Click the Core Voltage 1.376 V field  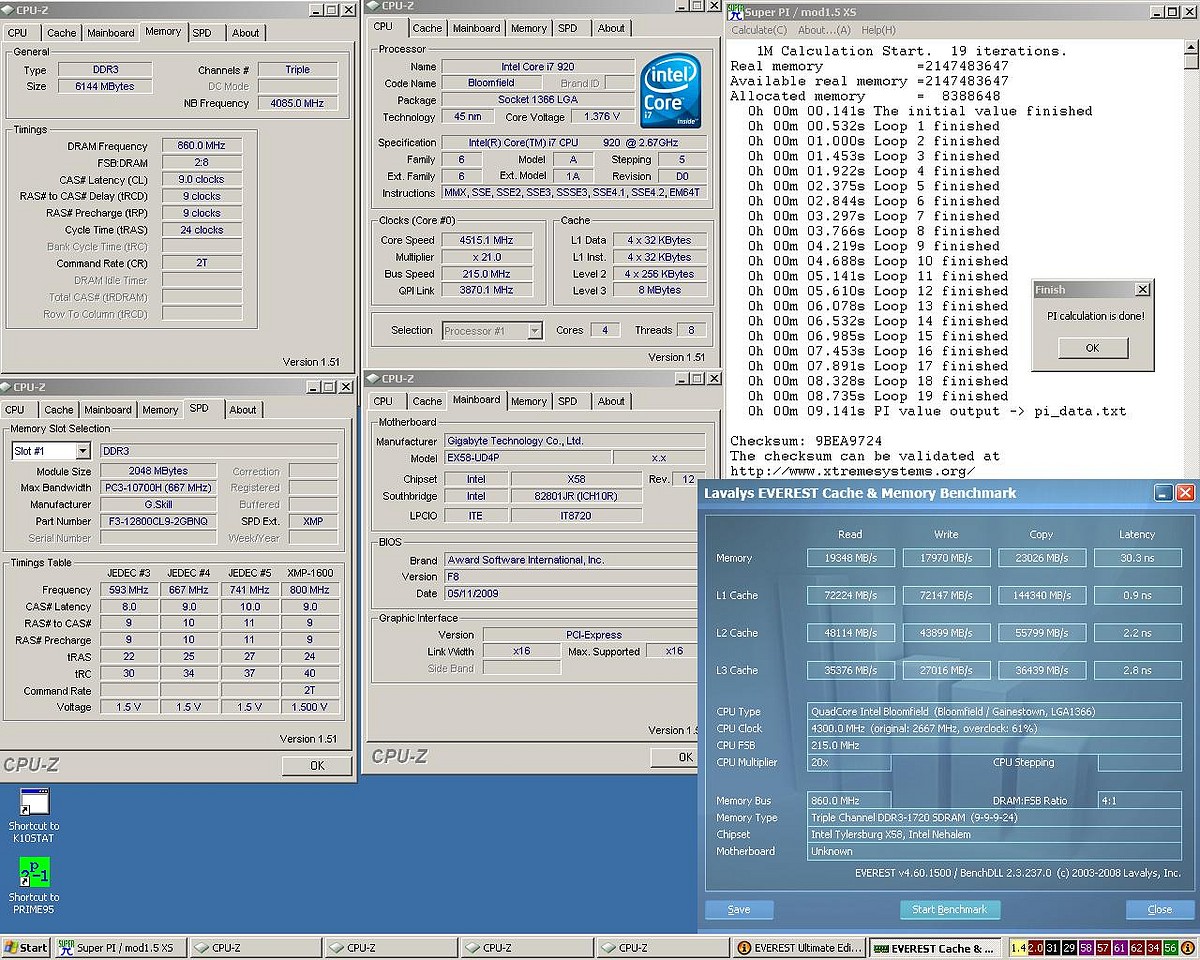(x=601, y=117)
